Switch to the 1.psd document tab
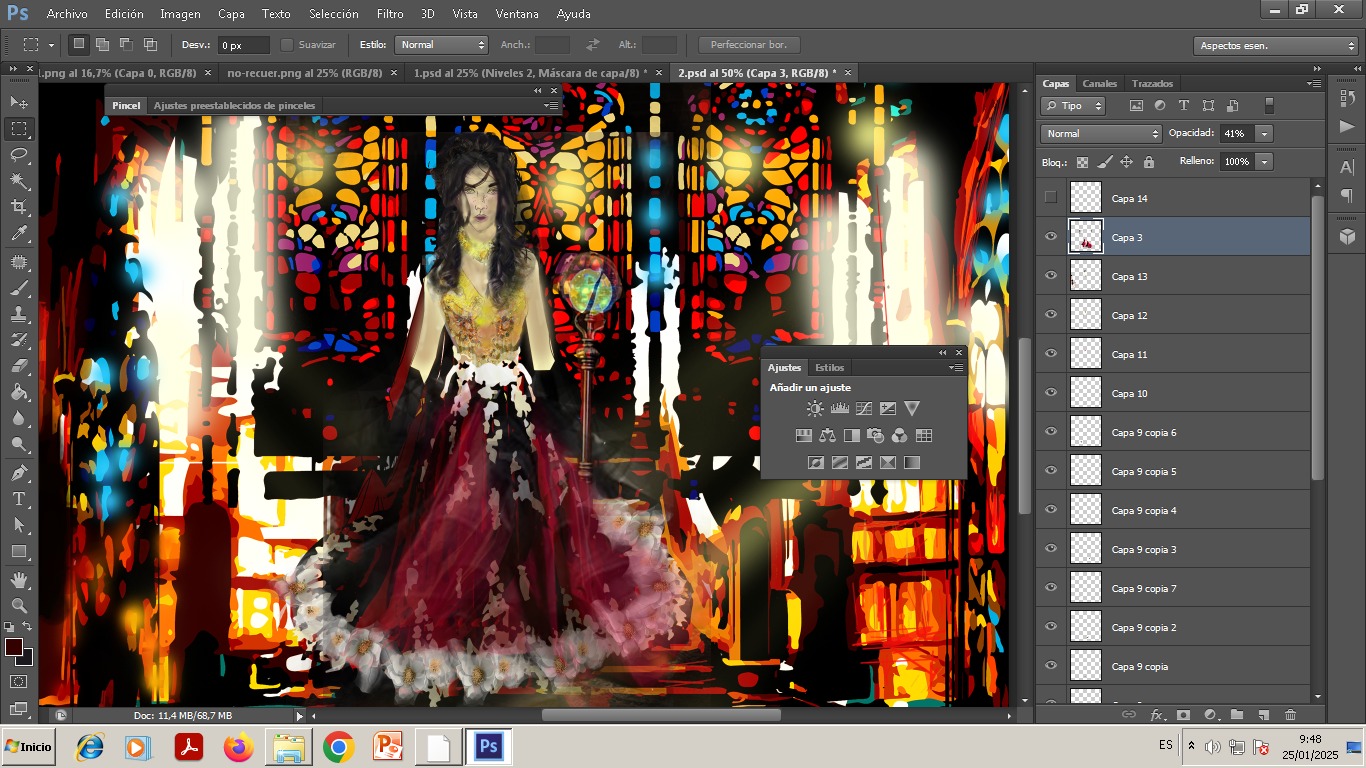Viewport: 1366px width, 768px height. tap(530, 73)
